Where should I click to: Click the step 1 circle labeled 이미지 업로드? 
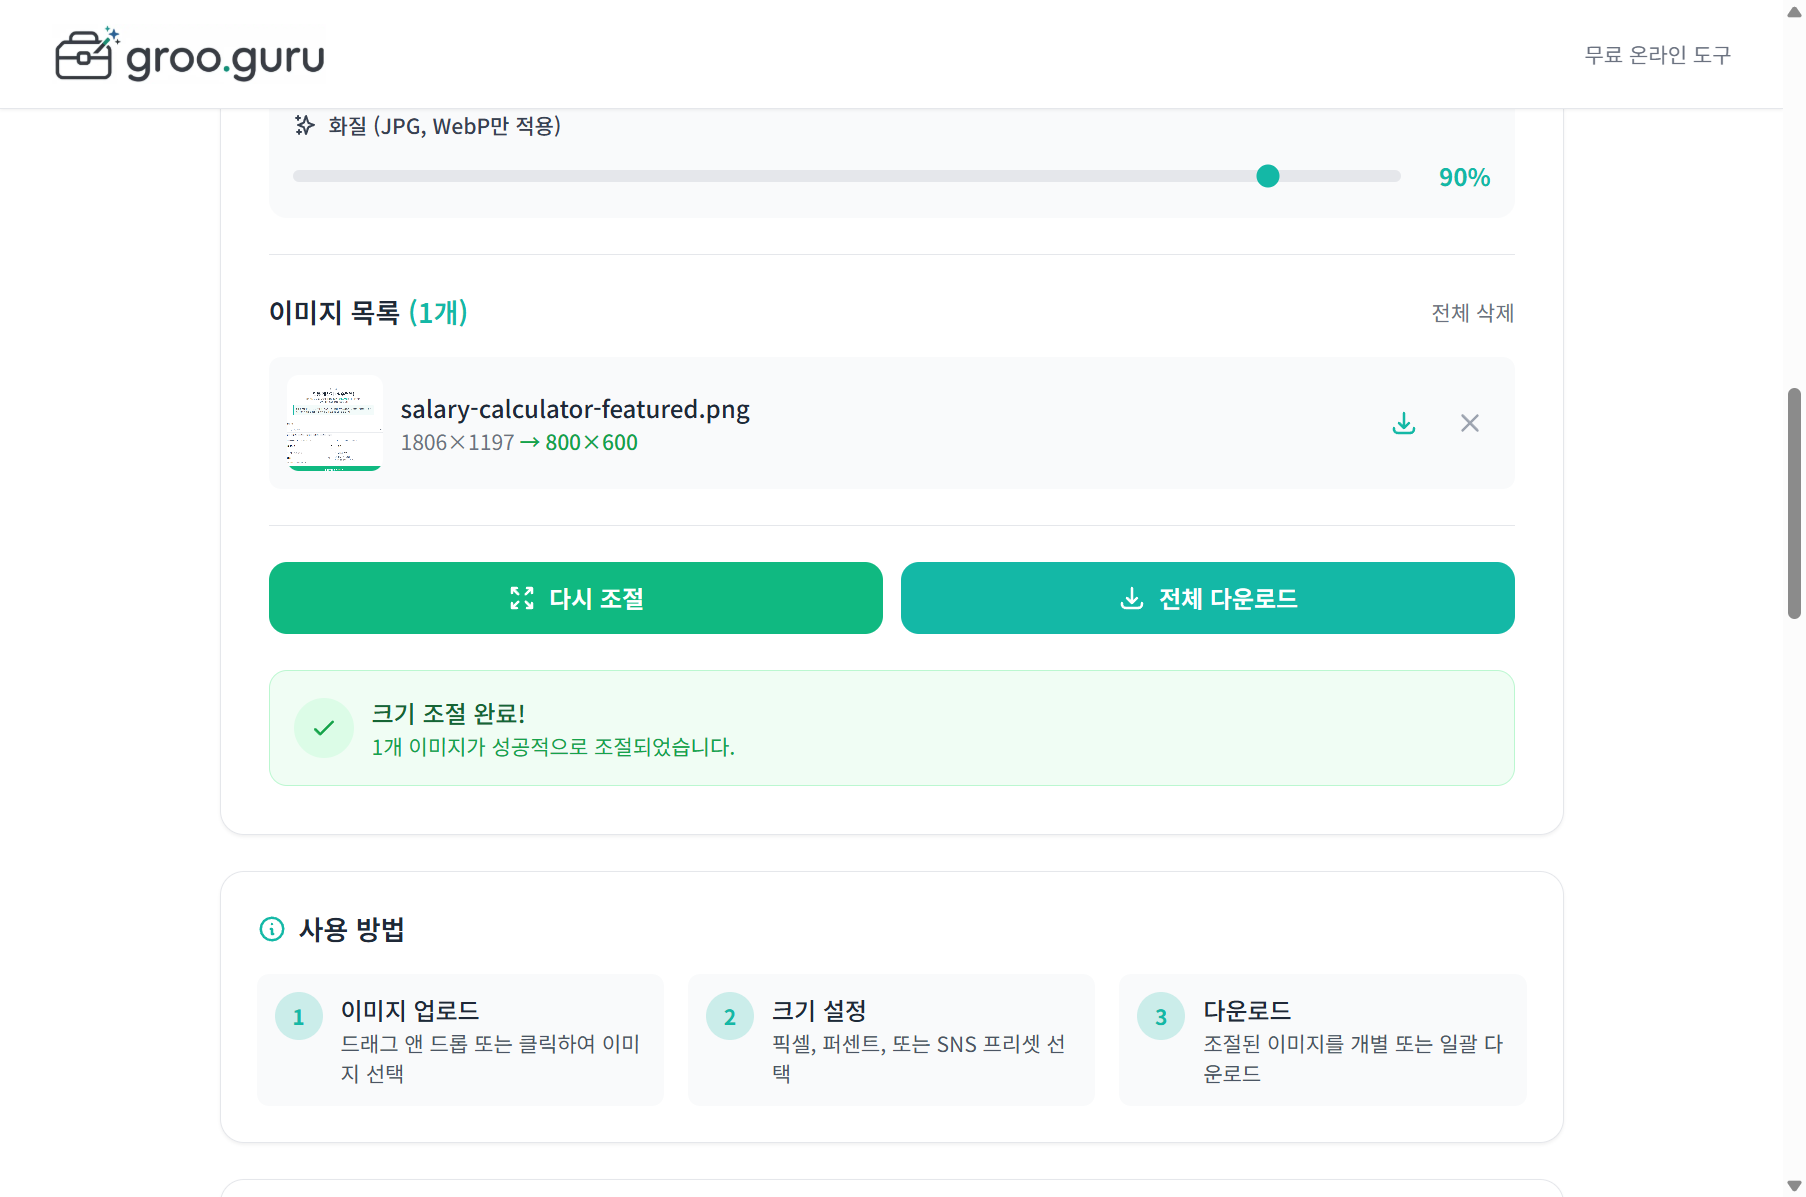(298, 1016)
